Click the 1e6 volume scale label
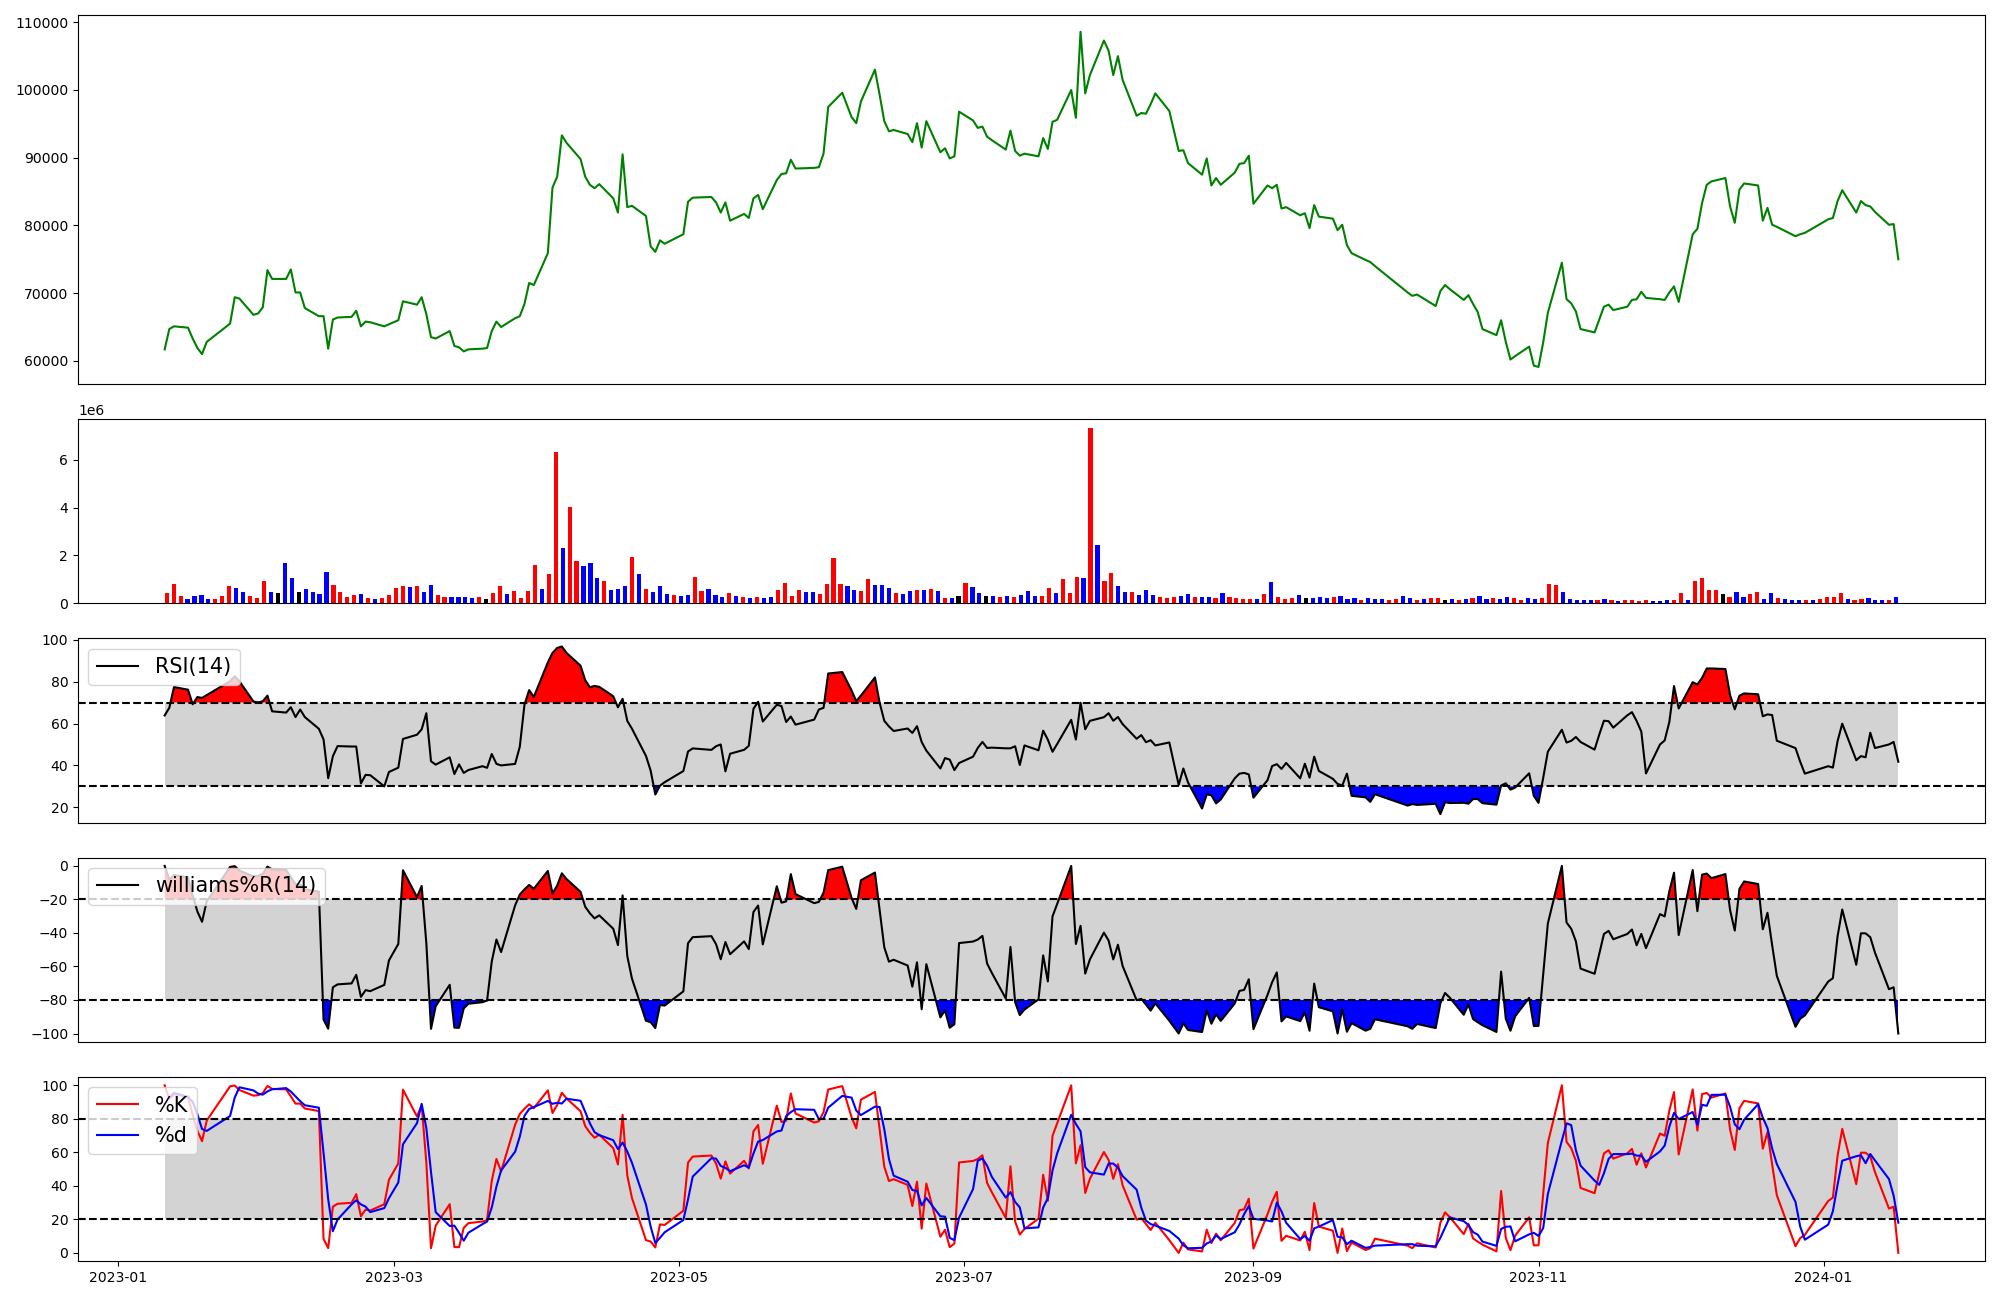 91,411
